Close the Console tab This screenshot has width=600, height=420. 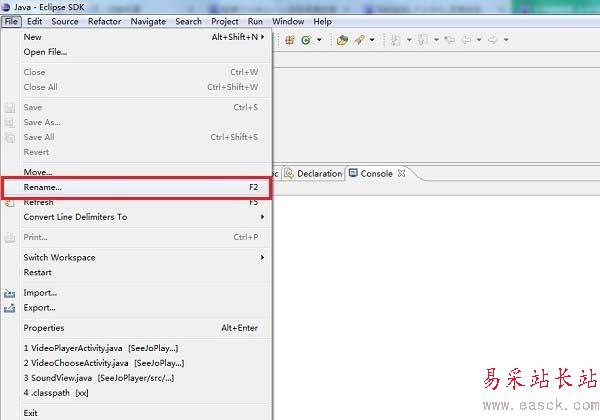(401, 173)
